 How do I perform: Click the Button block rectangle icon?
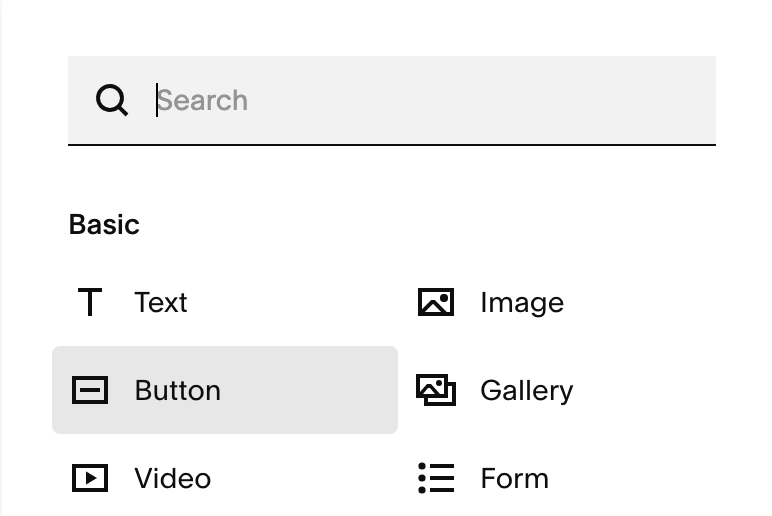click(90, 390)
